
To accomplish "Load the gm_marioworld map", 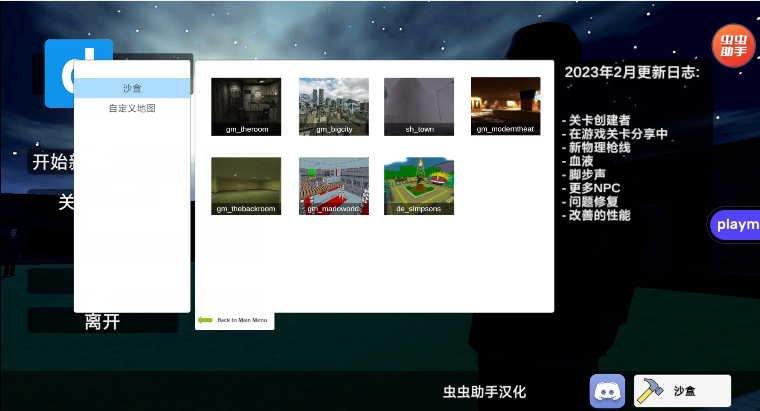I will tap(334, 186).
